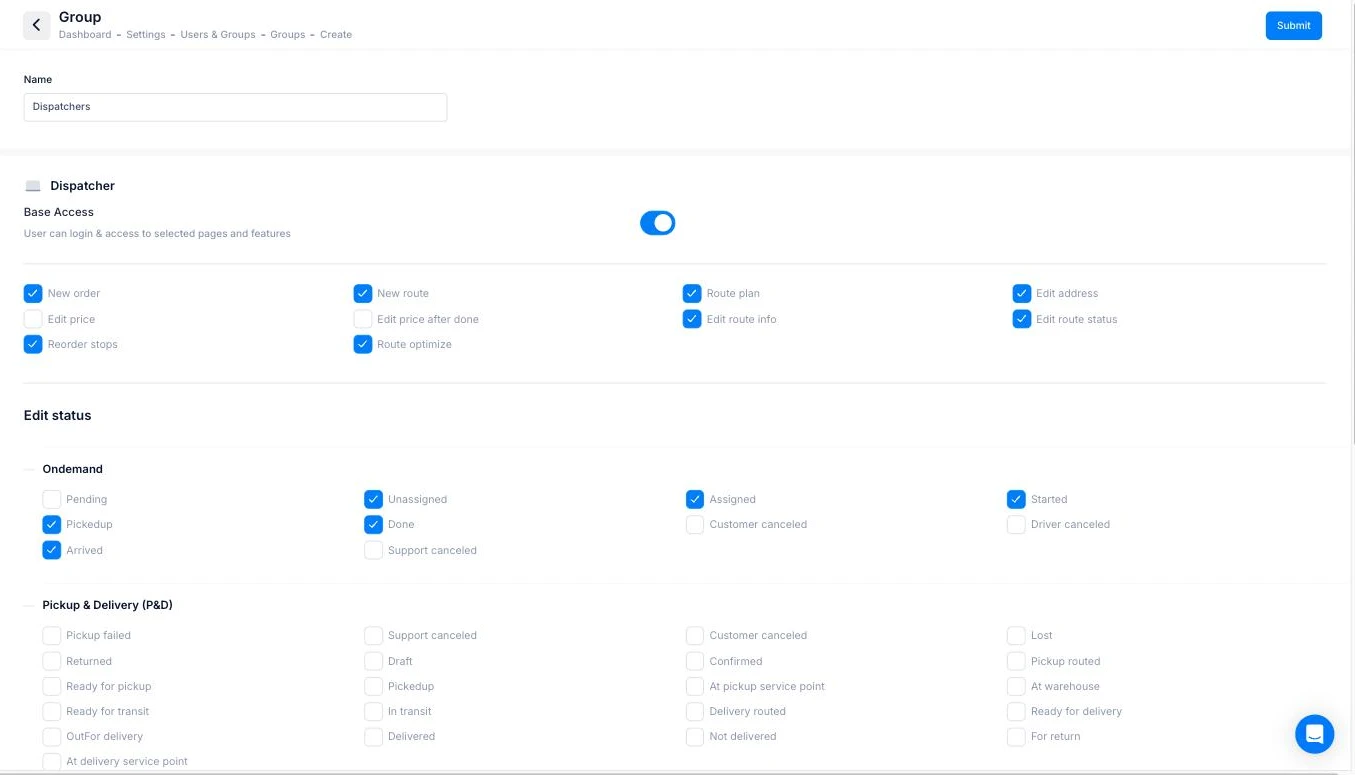This screenshot has width=1355, height=775.
Task: Uncheck the Route plan checkbox
Action: 692,293
